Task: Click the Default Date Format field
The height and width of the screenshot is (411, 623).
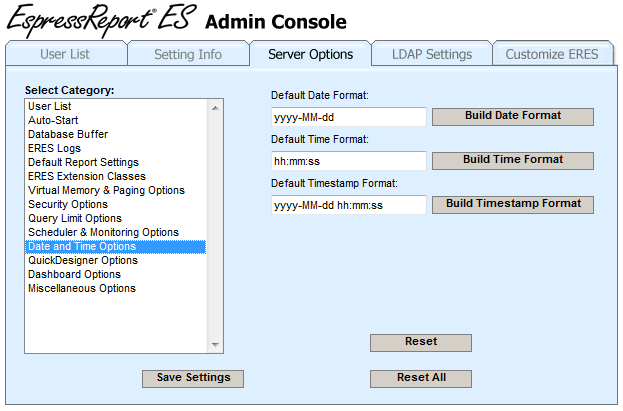Action: tap(348, 117)
